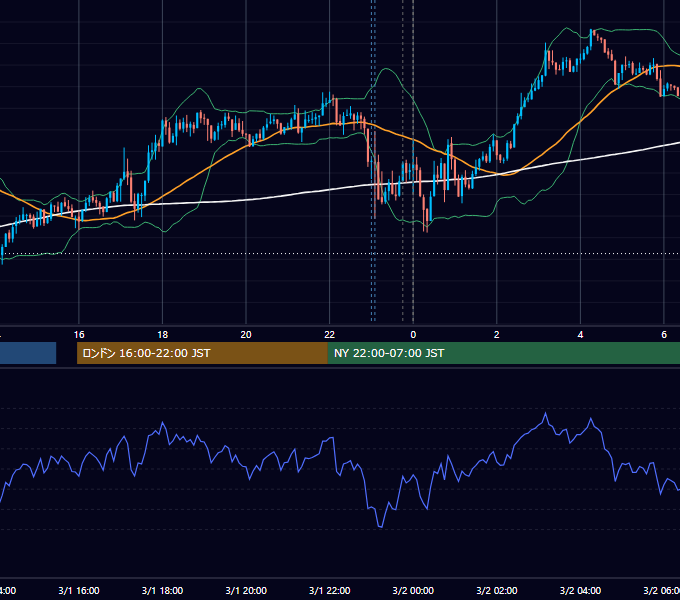
Task: Click the 3/2 04:00 date label
Action: pyautogui.click(x=580, y=591)
